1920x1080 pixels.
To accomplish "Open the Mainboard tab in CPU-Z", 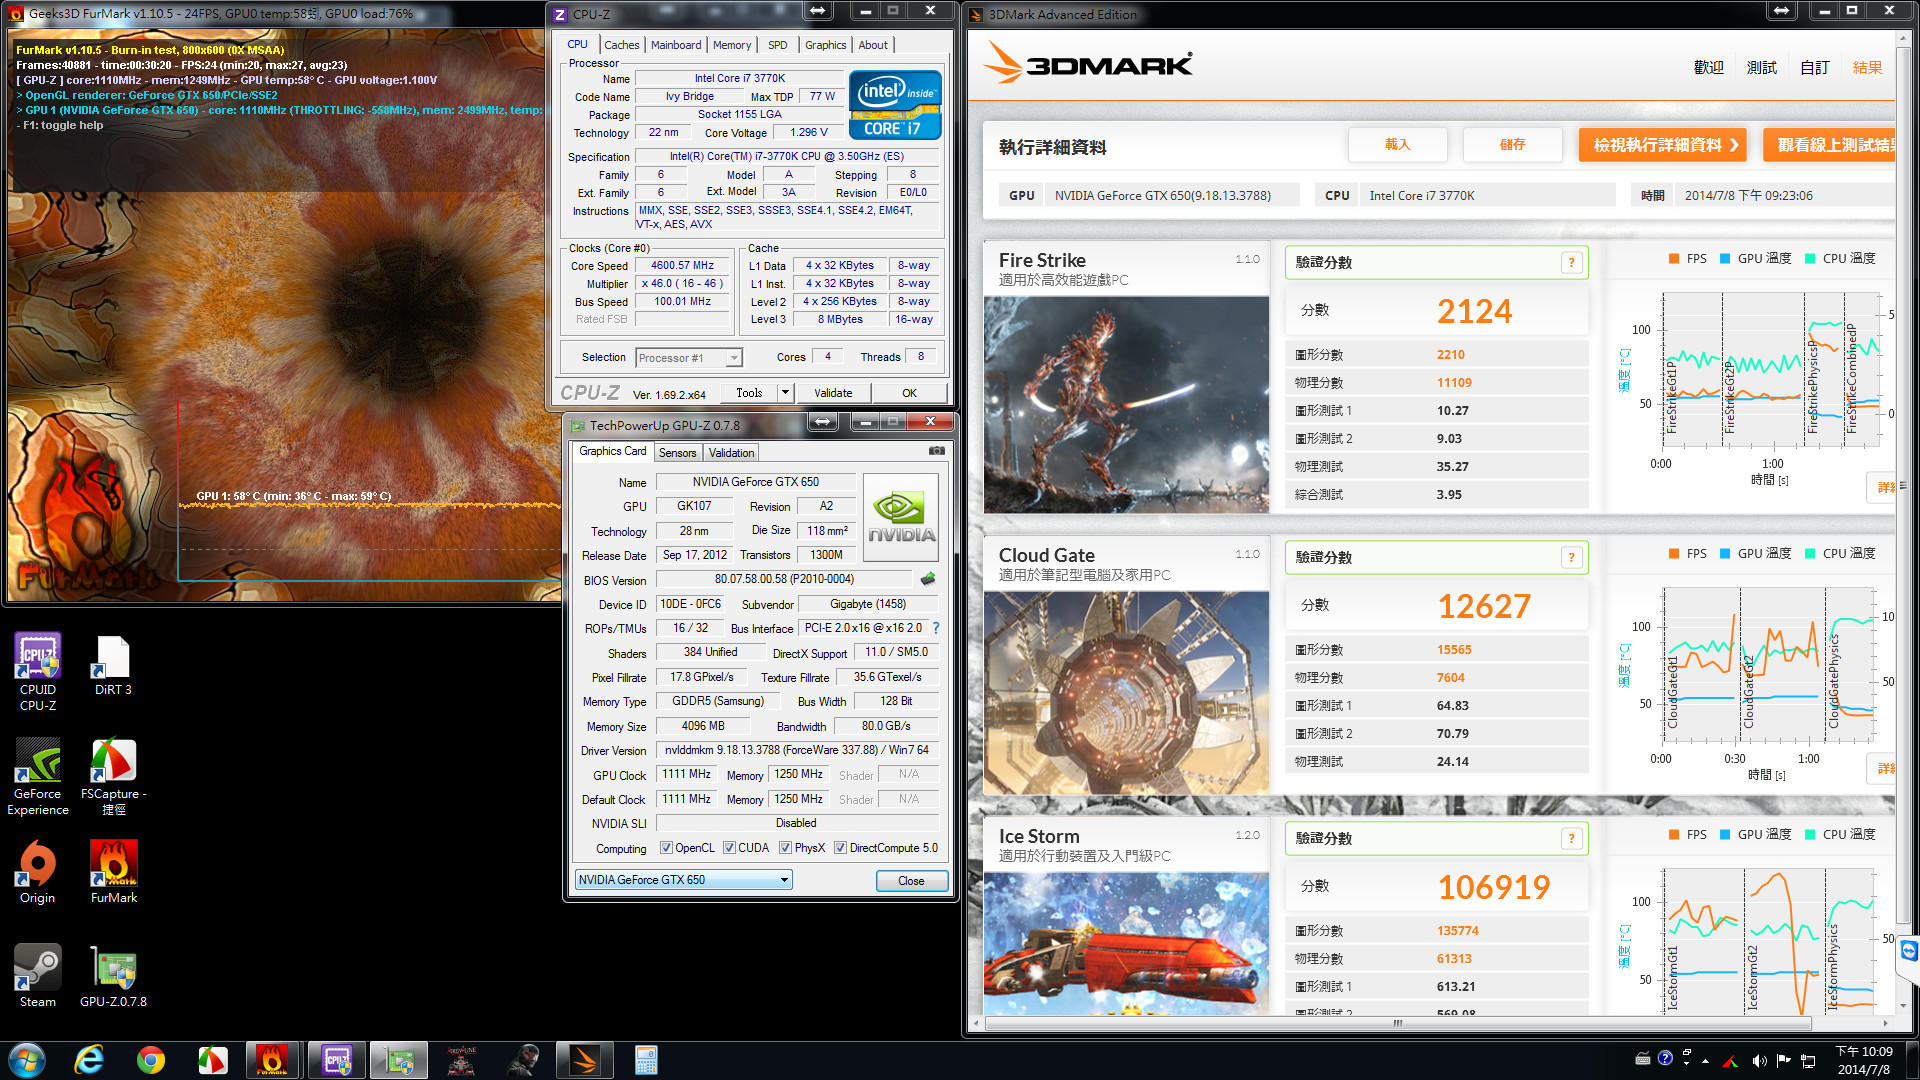I will (676, 45).
